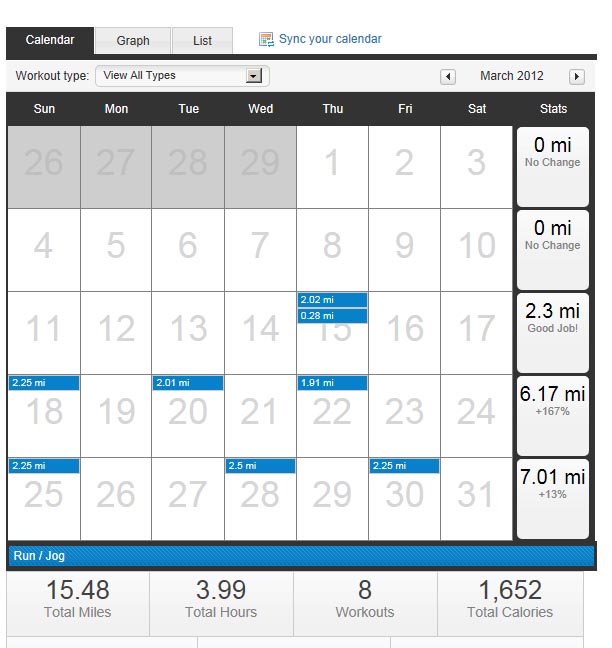The width and height of the screenshot is (612, 648).
Task: Advance to next month arrow
Action: pyautogui.click(x=577, y=77)
